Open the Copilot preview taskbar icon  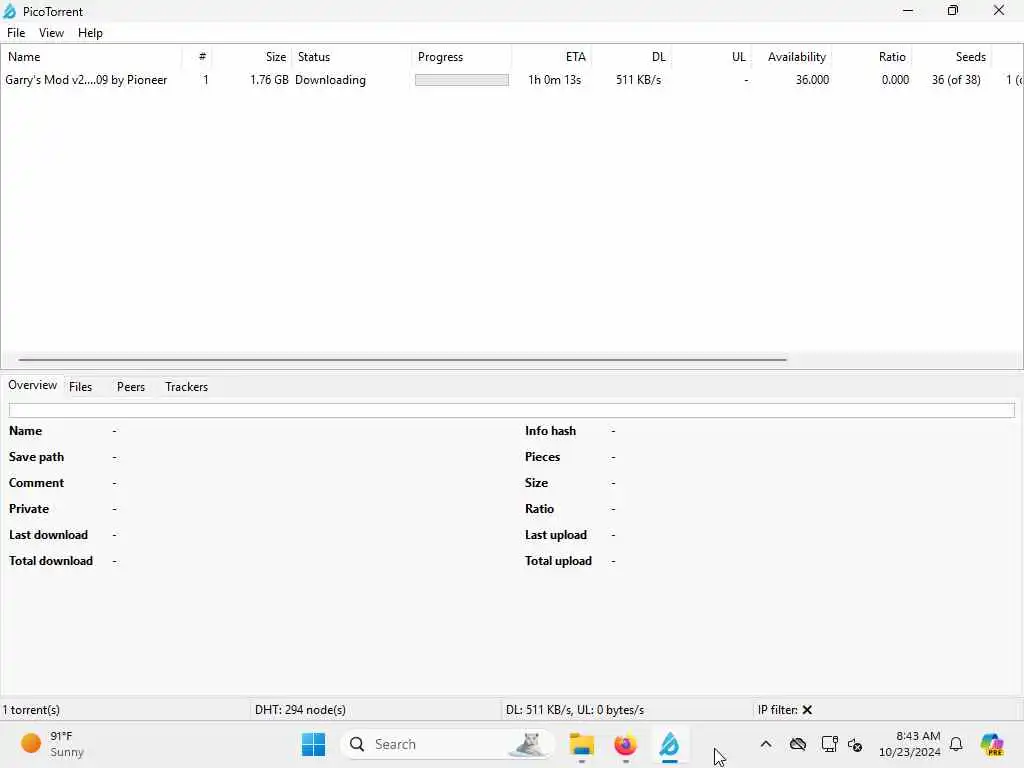coord(992,744)
